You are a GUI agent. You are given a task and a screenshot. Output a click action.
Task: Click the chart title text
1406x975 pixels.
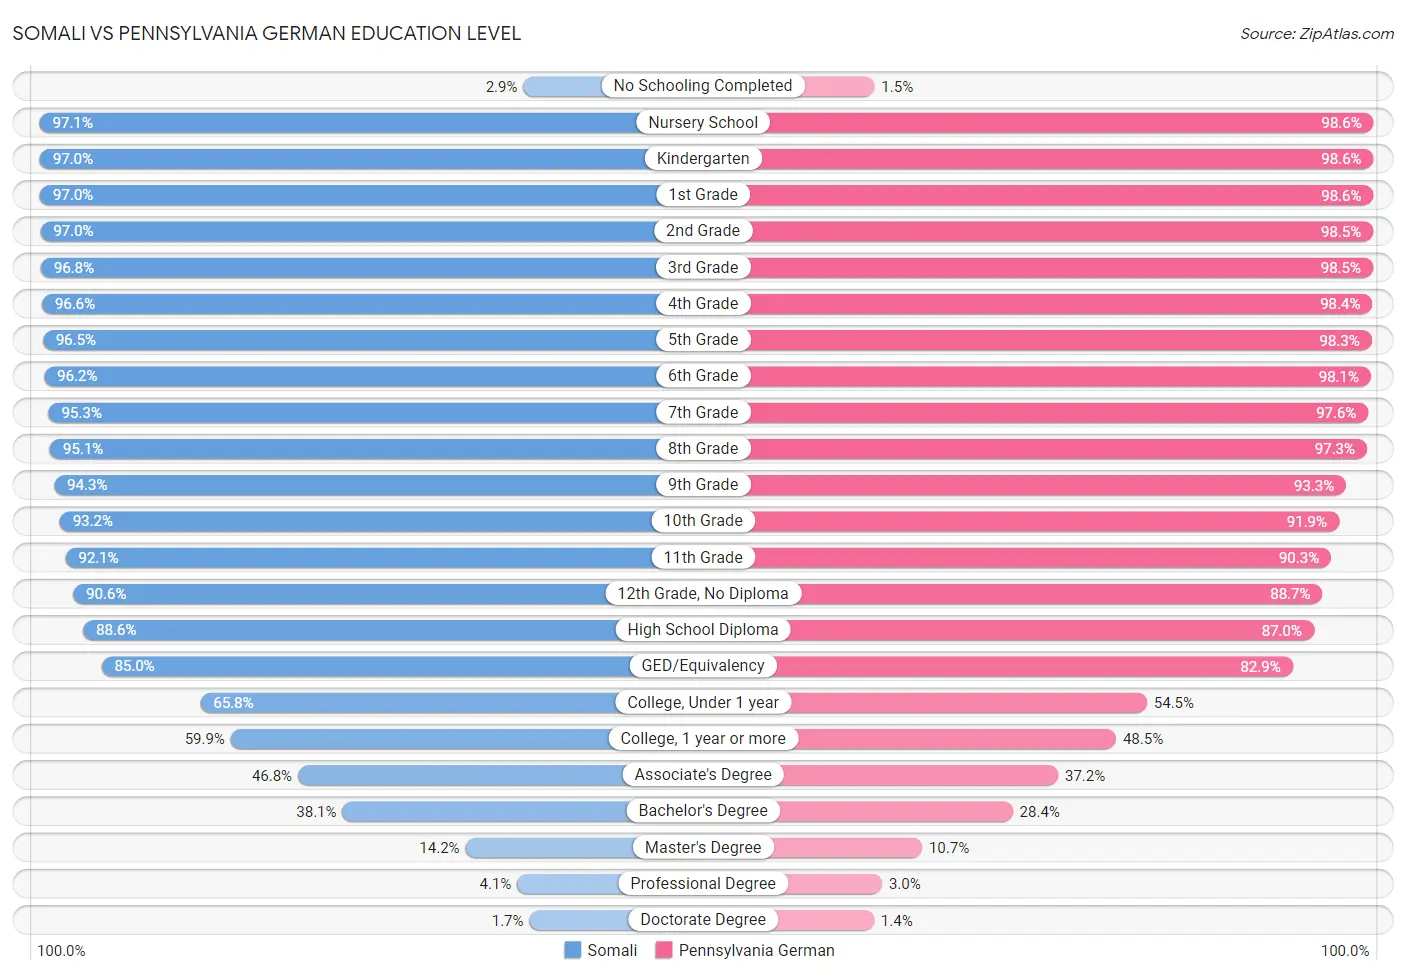coord(267,33)
